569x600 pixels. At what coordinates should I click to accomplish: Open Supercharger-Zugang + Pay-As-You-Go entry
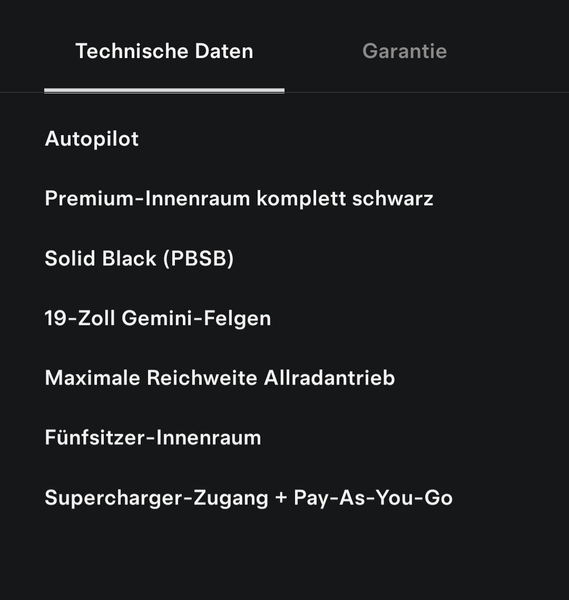pyautogui.click(x=249, y=498)
